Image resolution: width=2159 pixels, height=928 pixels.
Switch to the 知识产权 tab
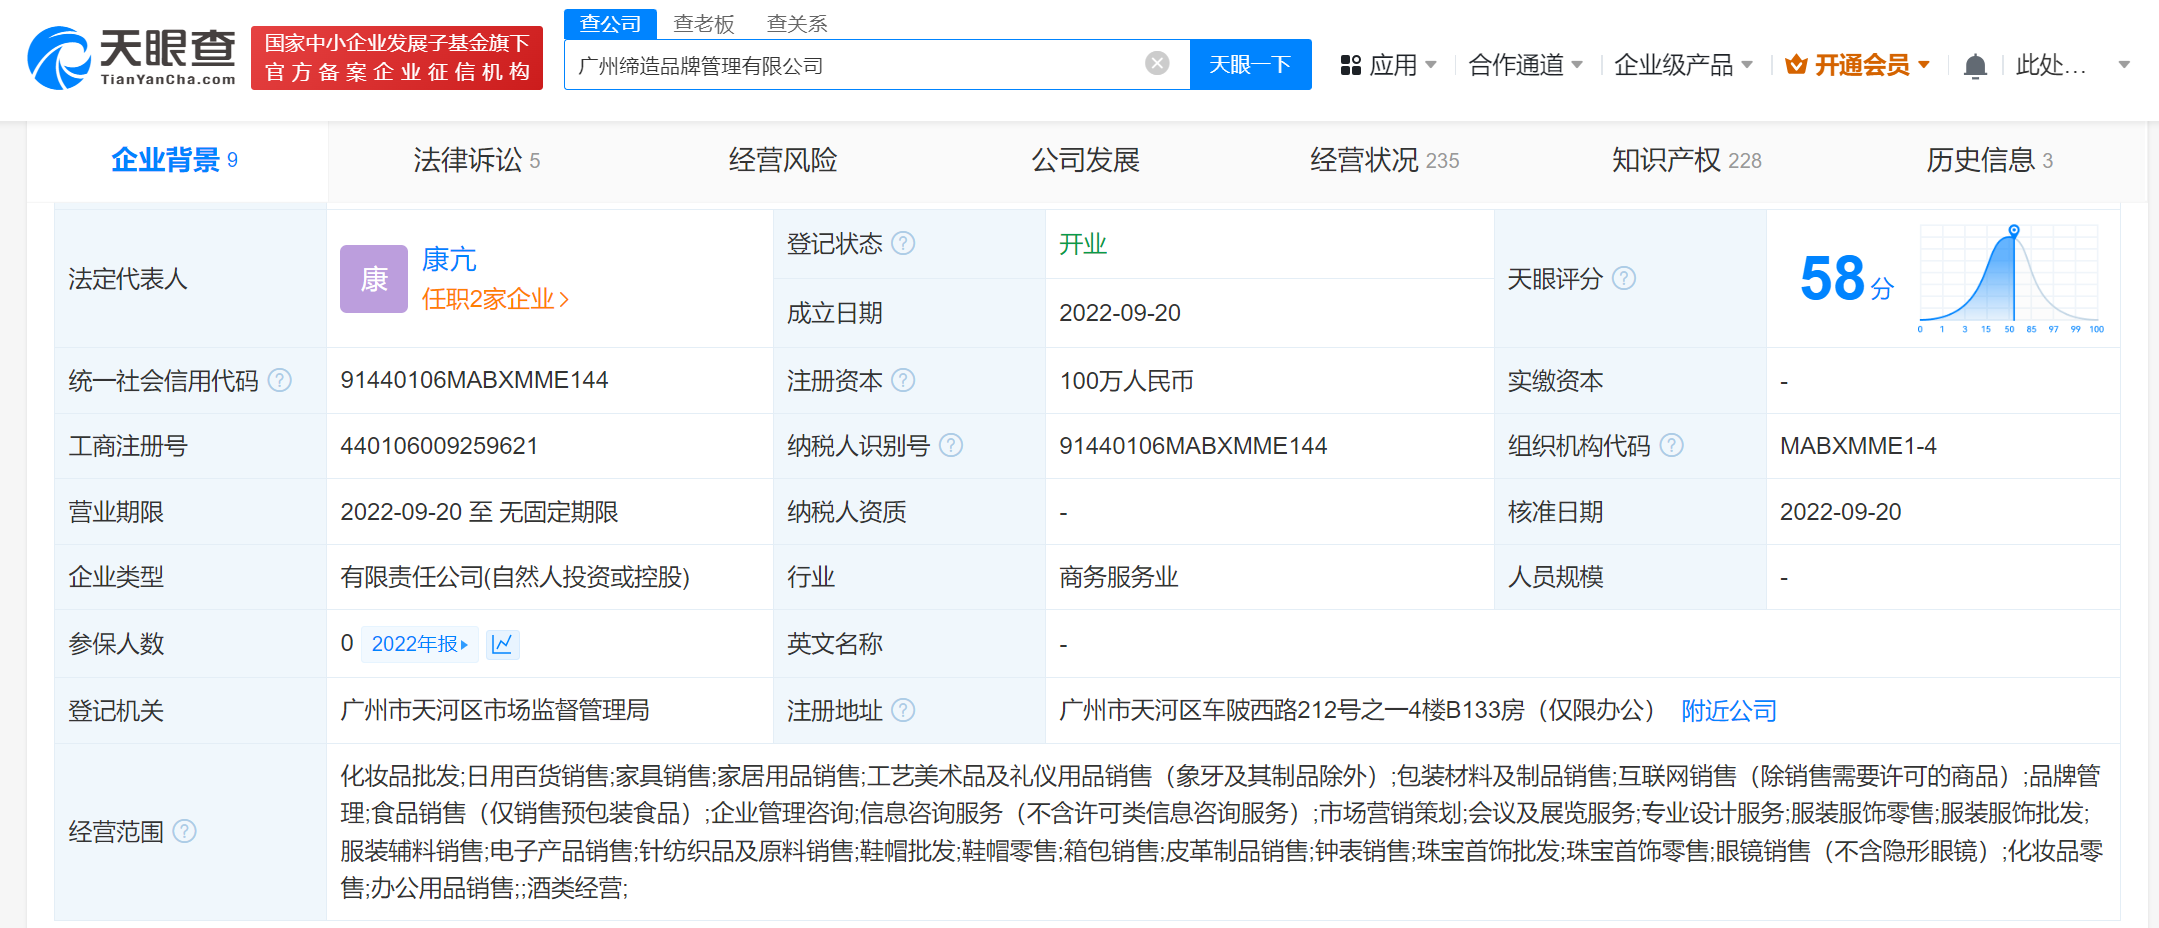coord(1686,160)
